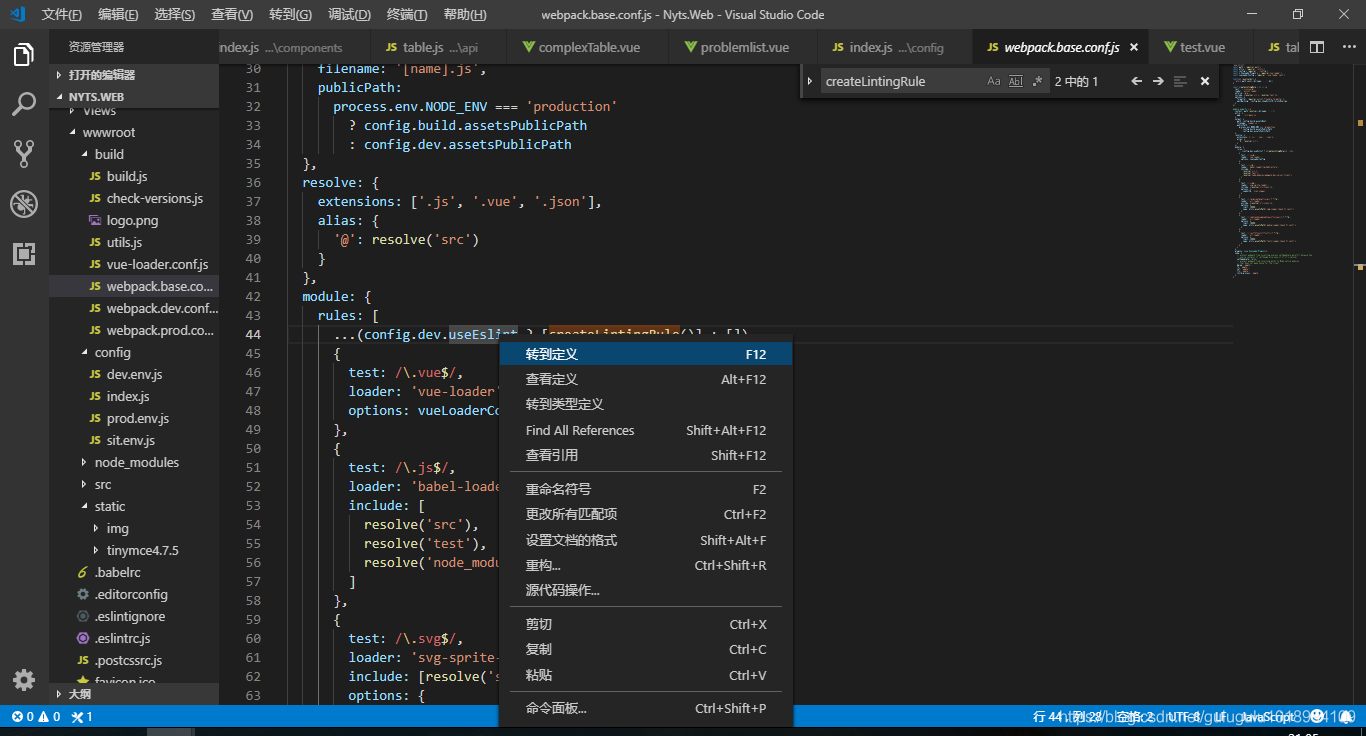Open the Search view in activity bar

tap(24, 104)
